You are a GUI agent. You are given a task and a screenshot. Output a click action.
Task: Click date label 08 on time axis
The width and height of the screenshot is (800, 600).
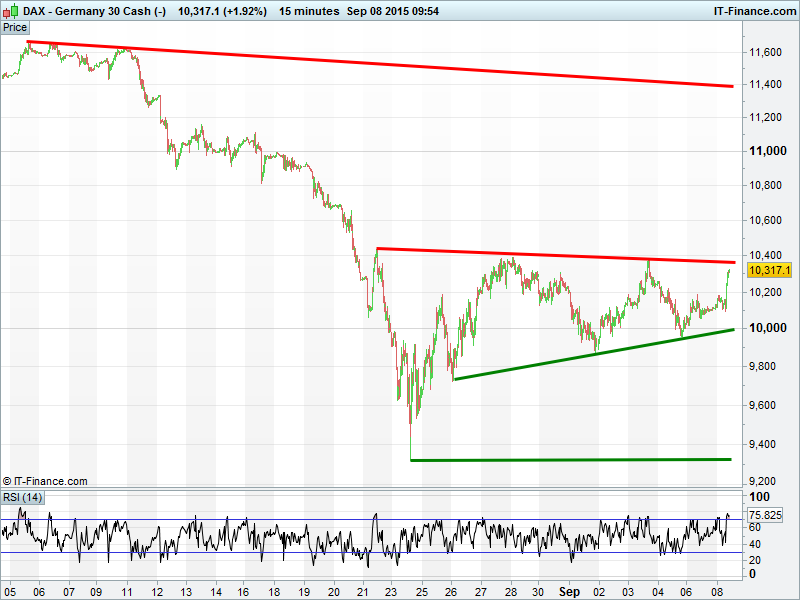[x=717, y=592]
